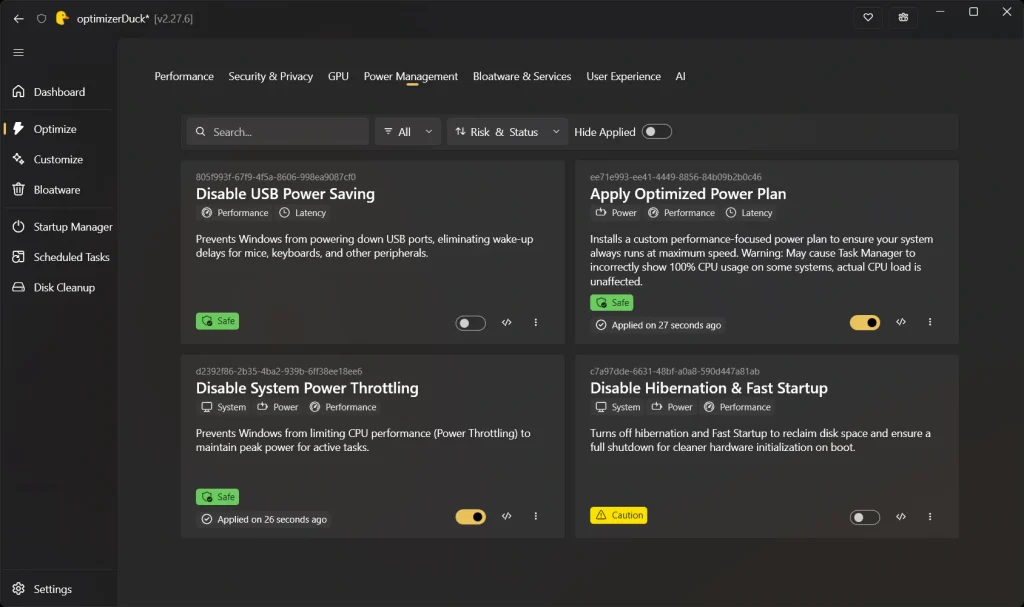View code for Disable System Power Throttling
Viewport: 1024px width, 607px height.
(506, 516)
